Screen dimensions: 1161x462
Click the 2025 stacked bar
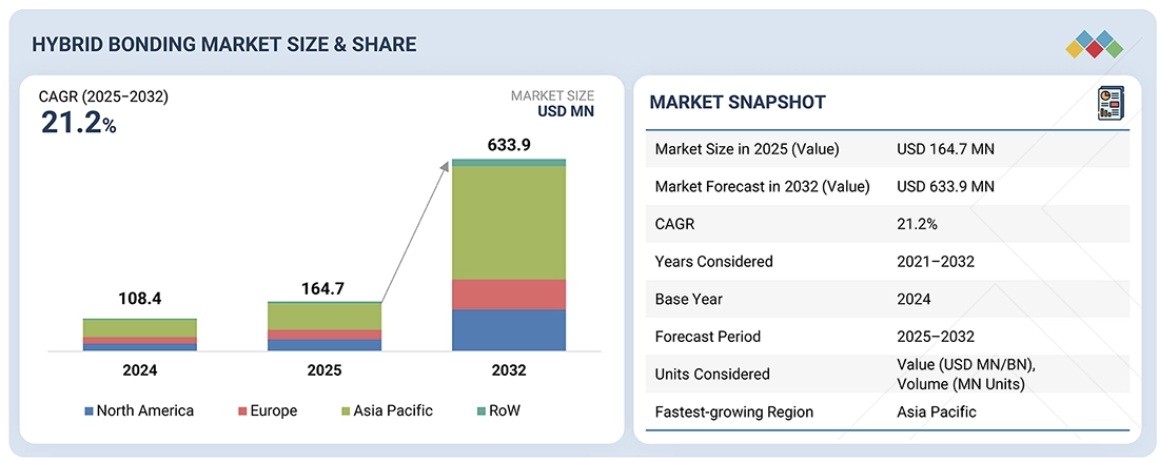[x=324, y=326]
